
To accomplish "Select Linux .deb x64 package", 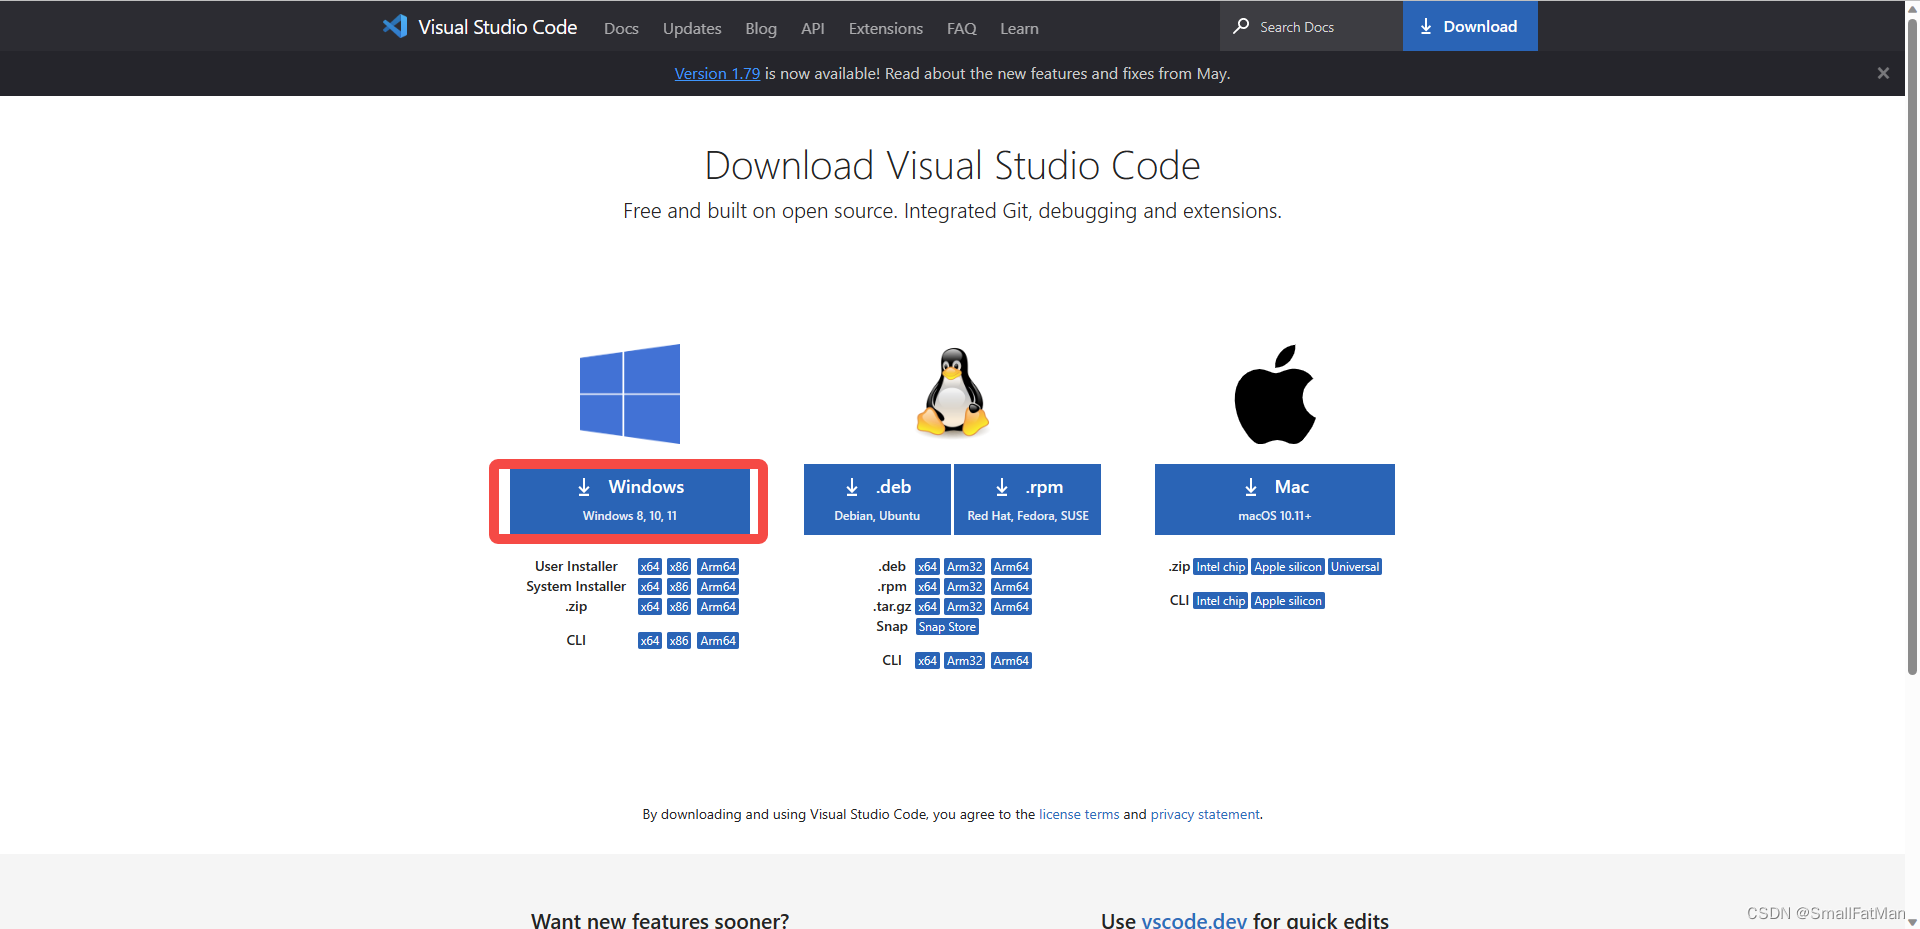I will (x=927, y=567).
